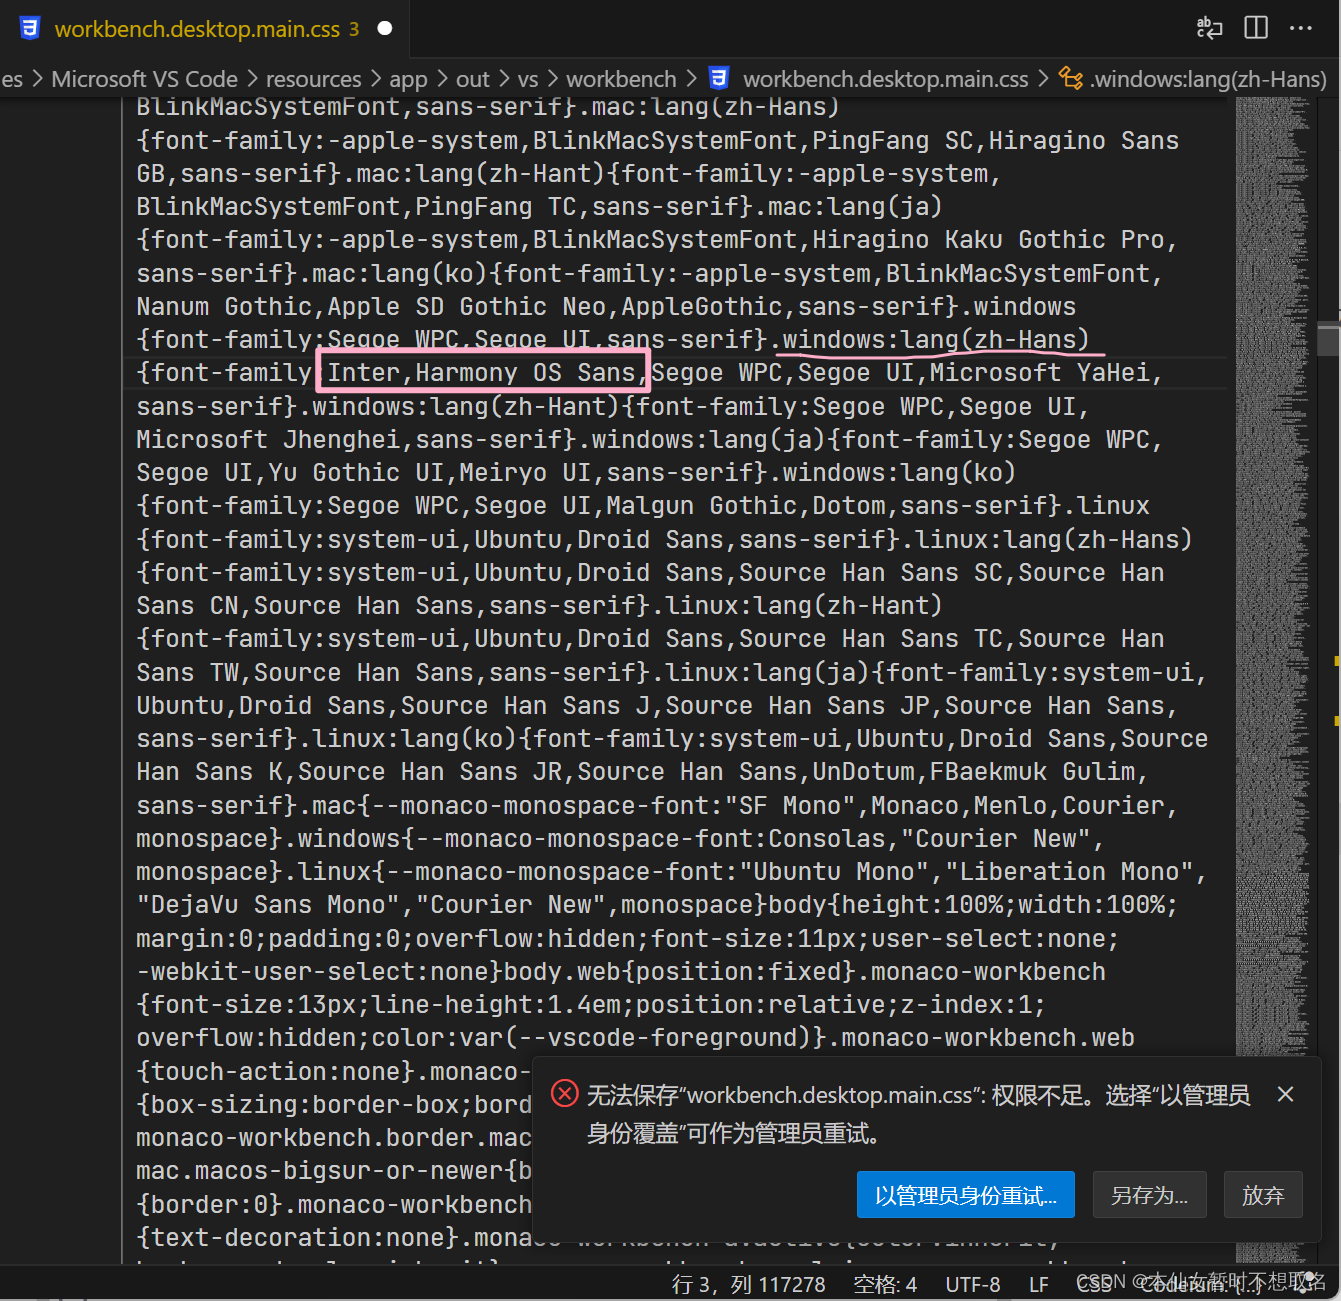Click the UTF-8 encoding status item
Image resolution: width=1341 pixels, height=1301 pixels.
click(x=973, y=1284)
